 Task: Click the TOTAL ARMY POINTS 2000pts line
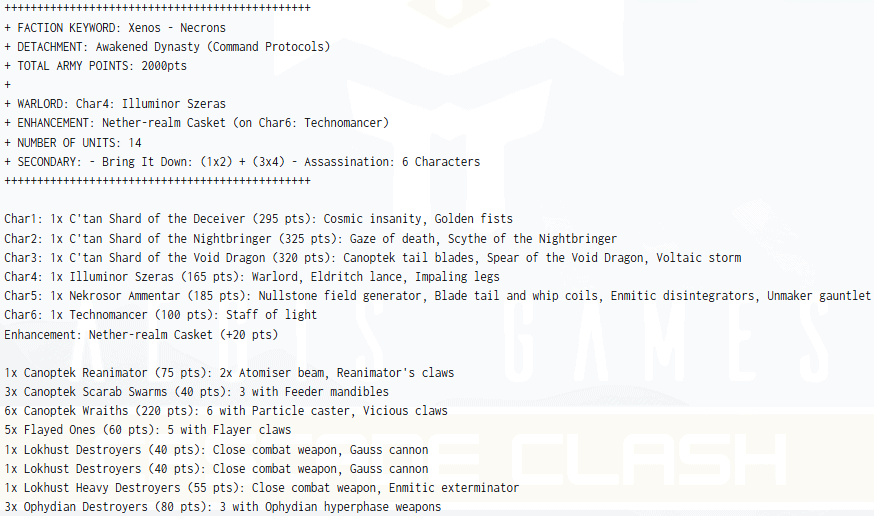(95, 65)
